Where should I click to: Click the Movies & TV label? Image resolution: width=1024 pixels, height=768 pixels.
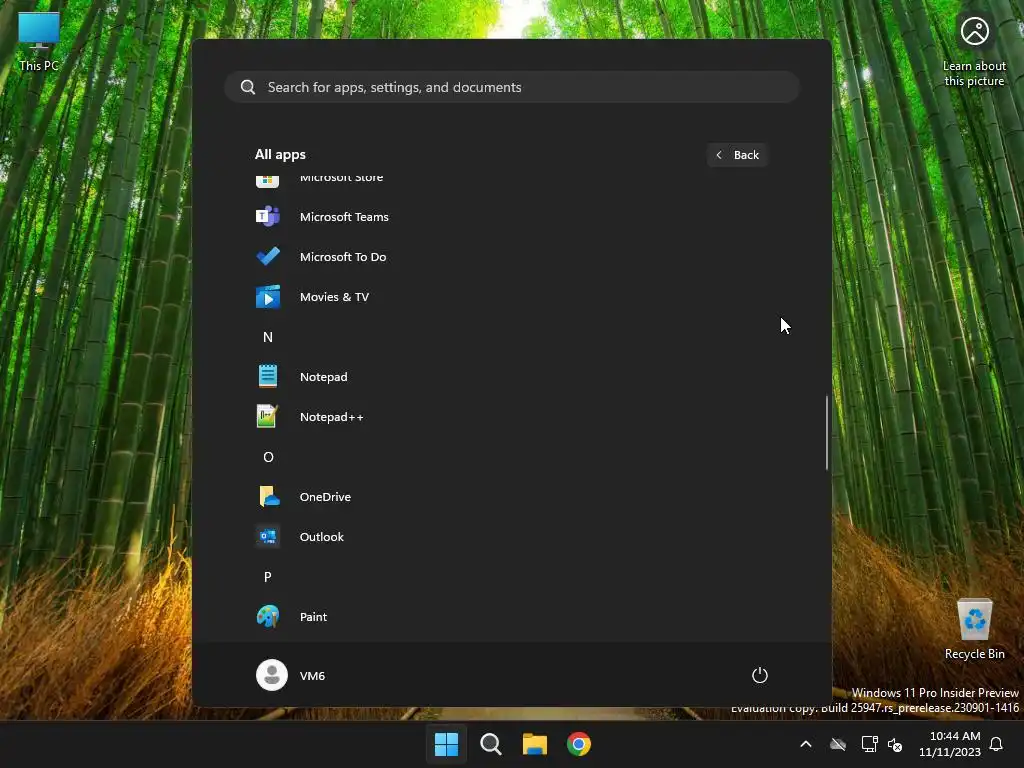334,296
